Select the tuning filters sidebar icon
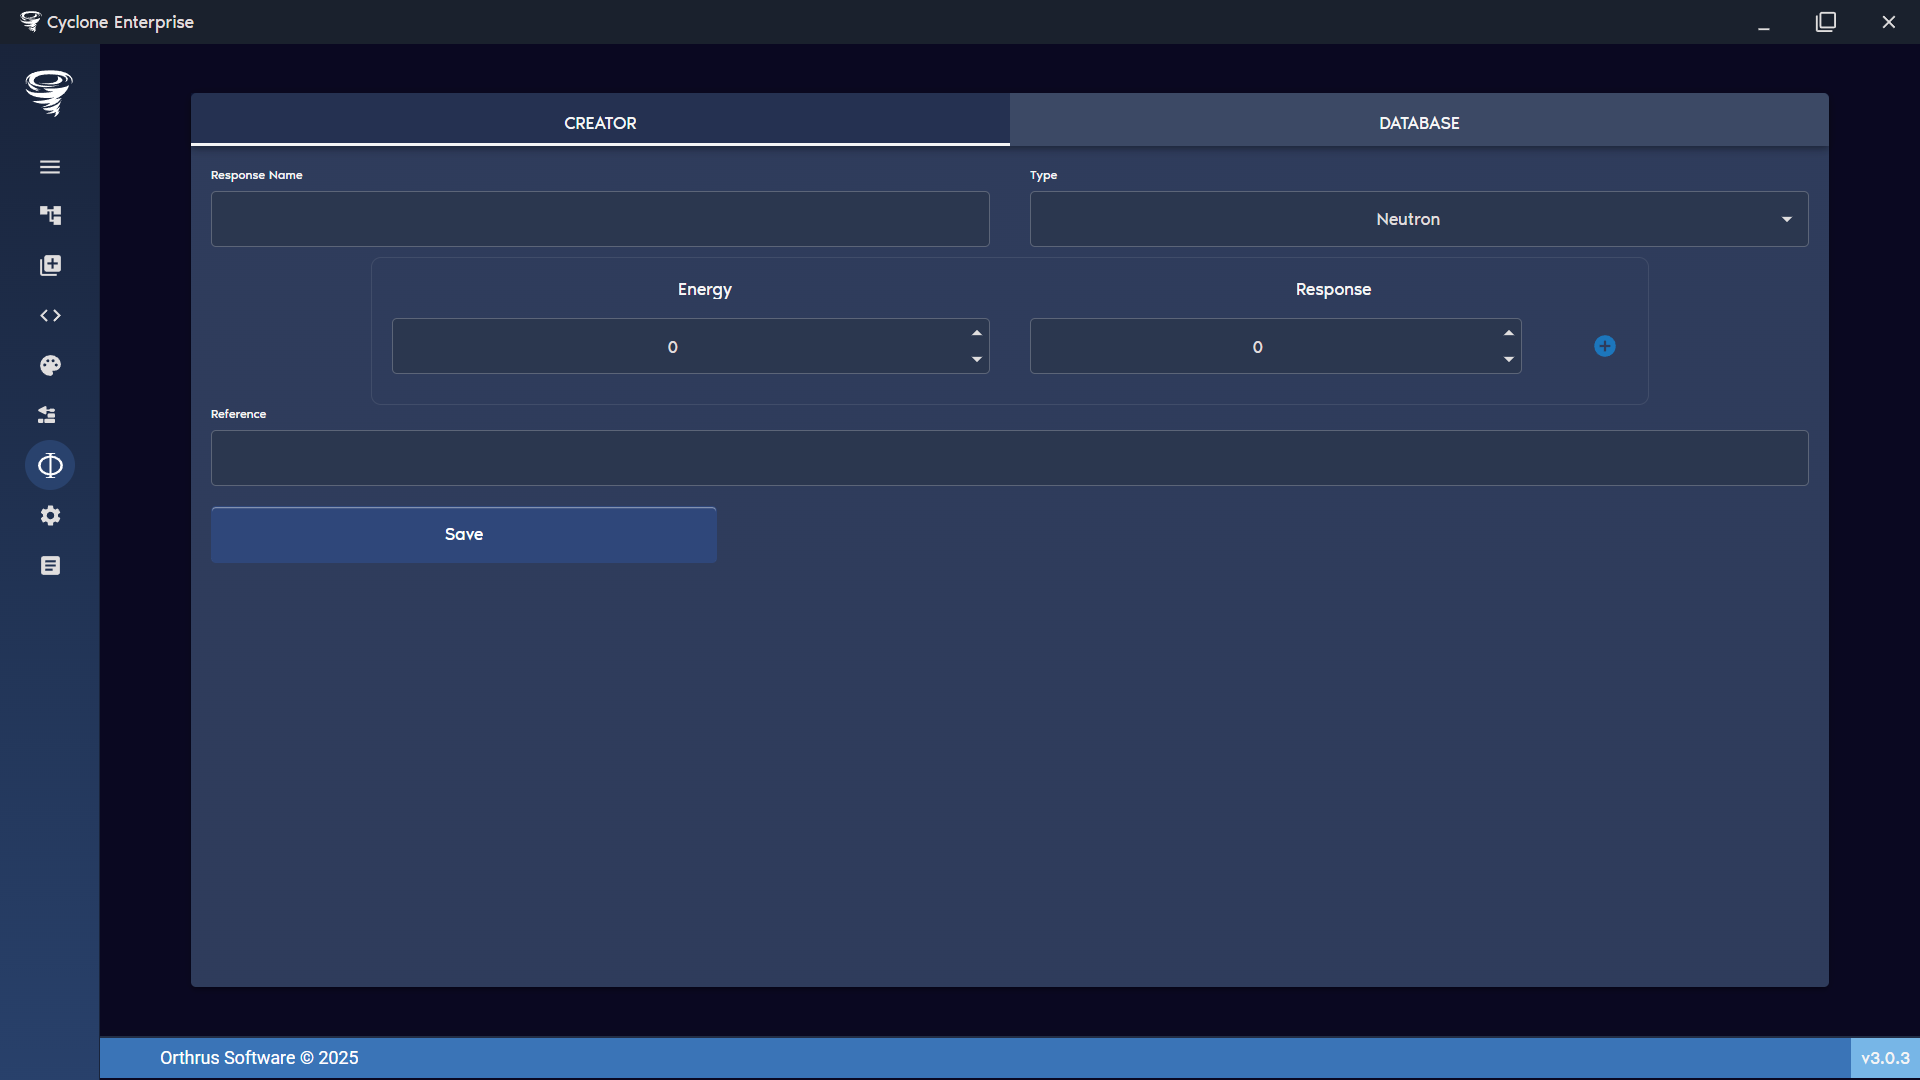Image resolution: width=1920 pixels, height=1080 pixels. point(47,414)
